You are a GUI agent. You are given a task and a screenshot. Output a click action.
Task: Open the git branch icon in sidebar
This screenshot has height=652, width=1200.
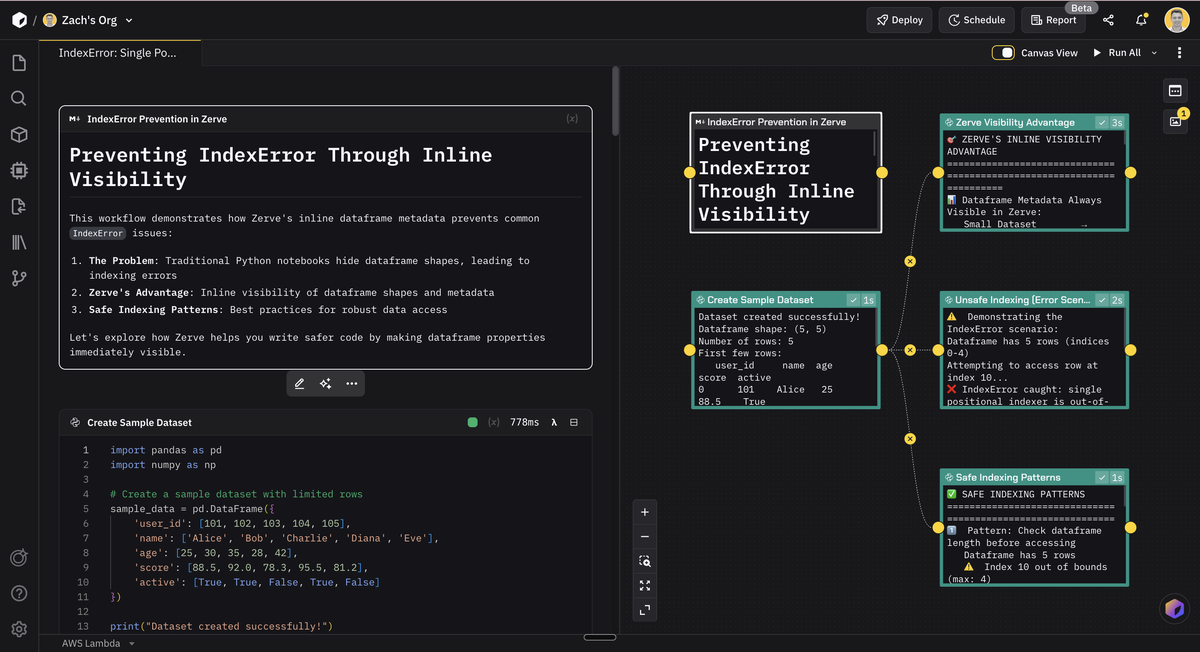(x=19, y=278)
